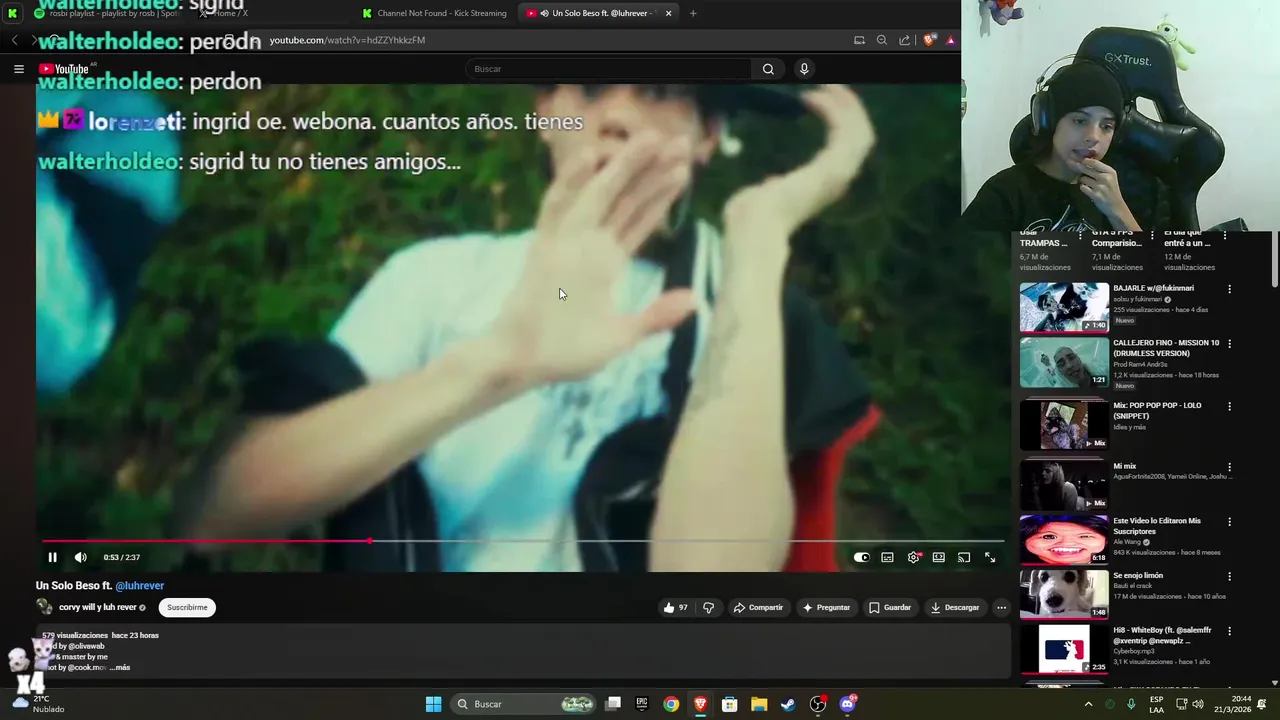Subscribe with the Suscribirme button
The image size is (1280, 720).
(187, 607)
